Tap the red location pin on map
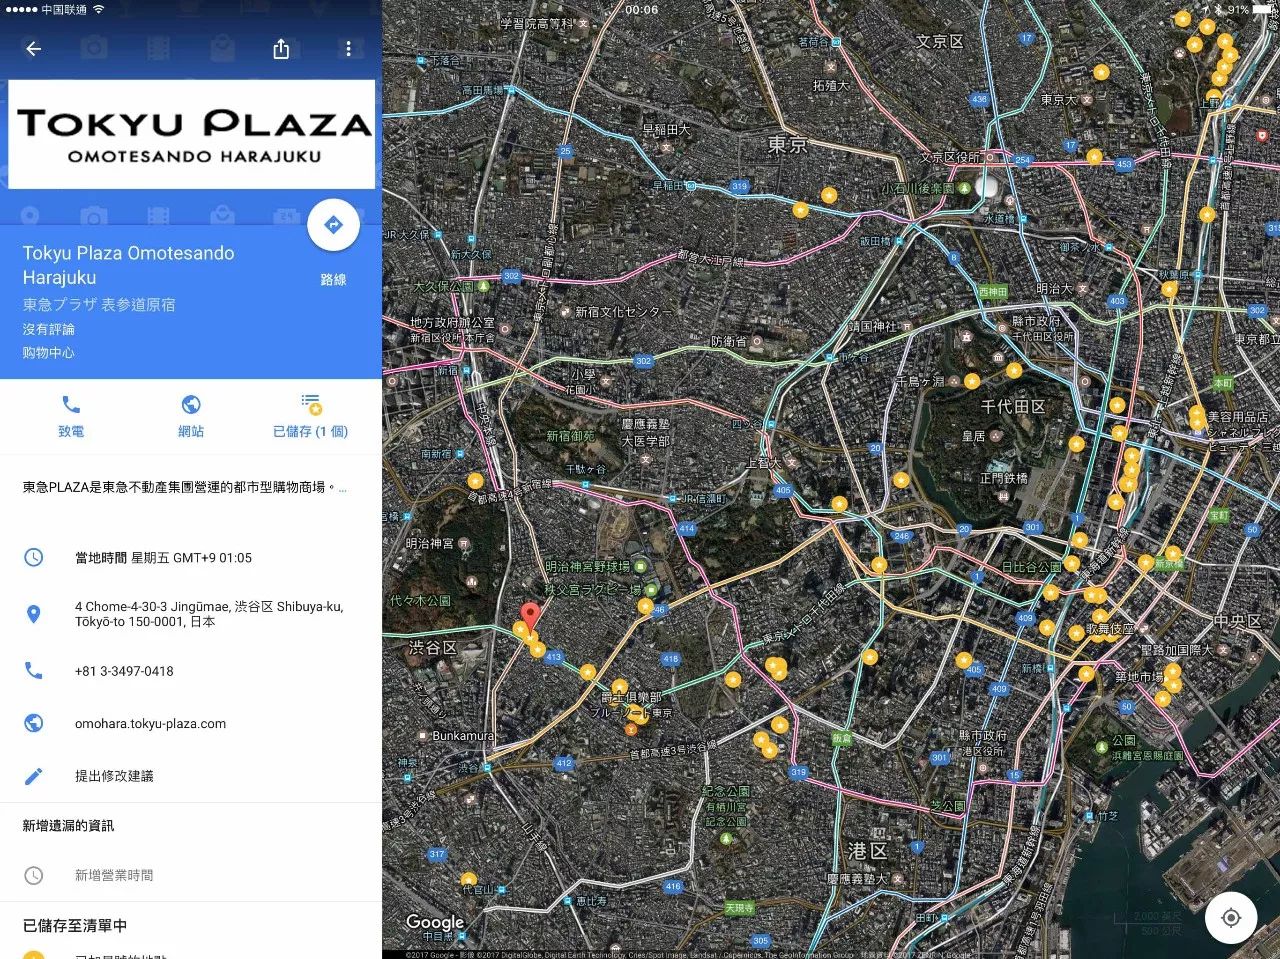 [x=531, y=615]
